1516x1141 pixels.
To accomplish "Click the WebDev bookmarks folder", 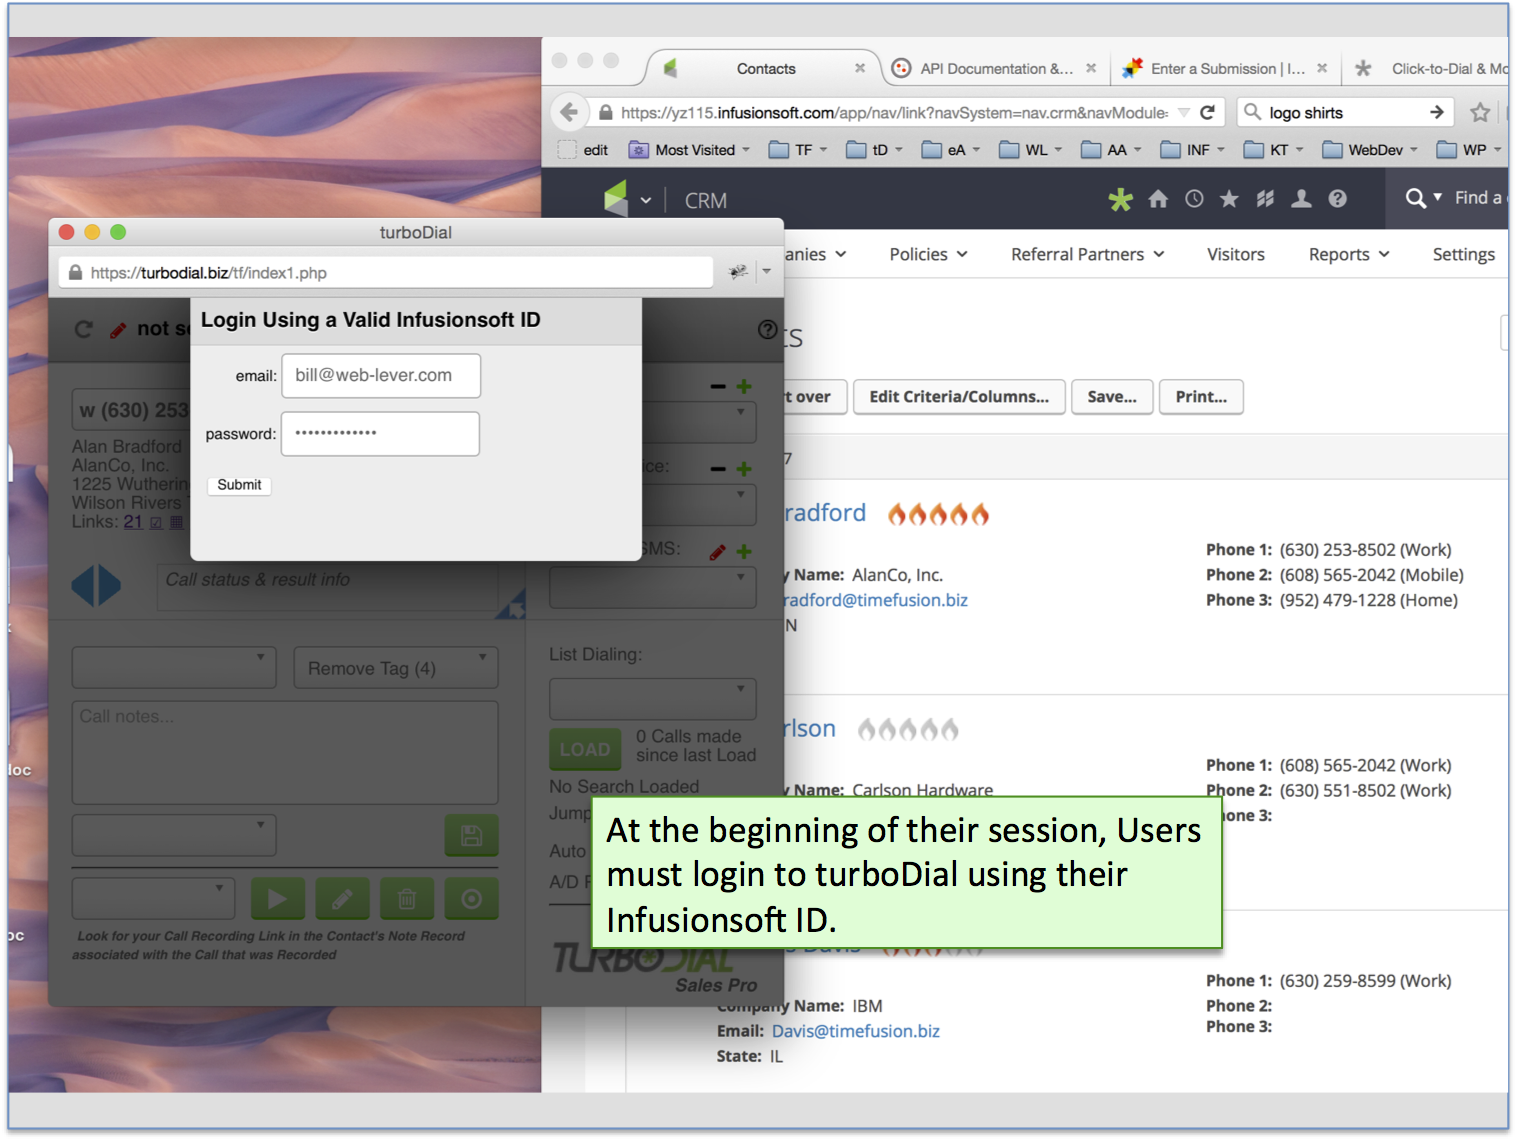I will (1369, 150).
